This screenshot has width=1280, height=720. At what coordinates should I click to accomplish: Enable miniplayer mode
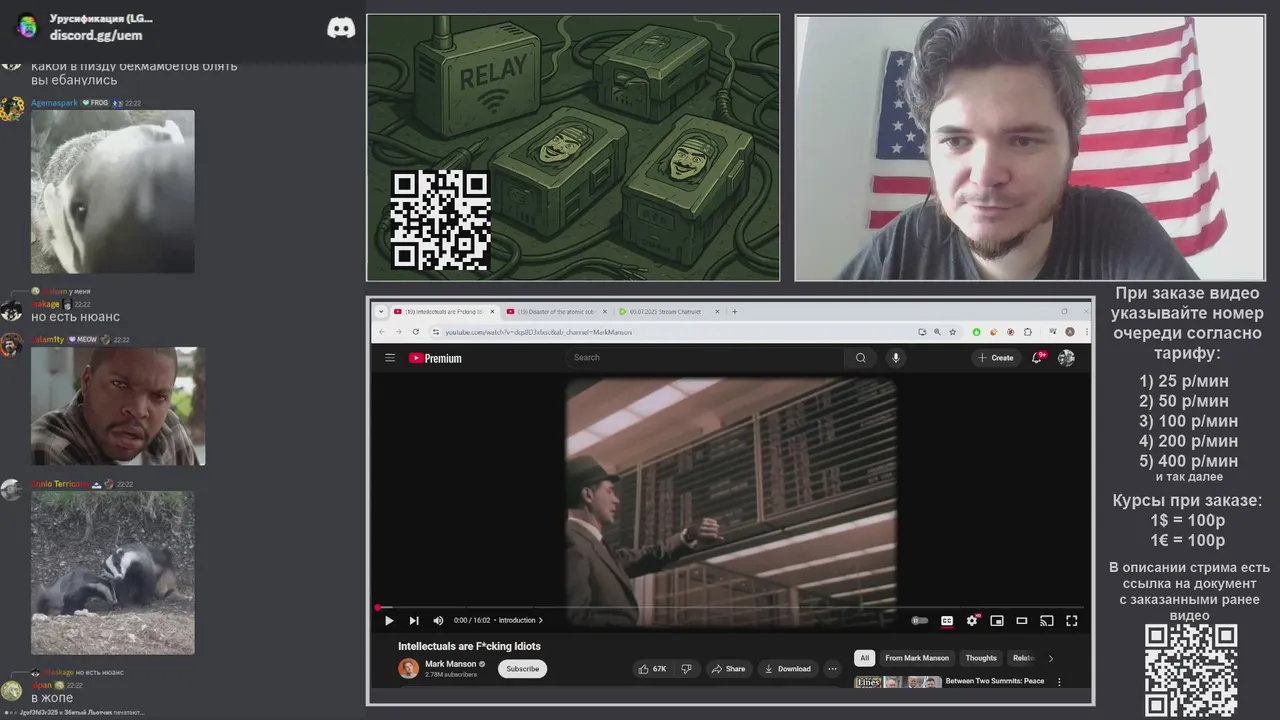click(x=997, y=620)
